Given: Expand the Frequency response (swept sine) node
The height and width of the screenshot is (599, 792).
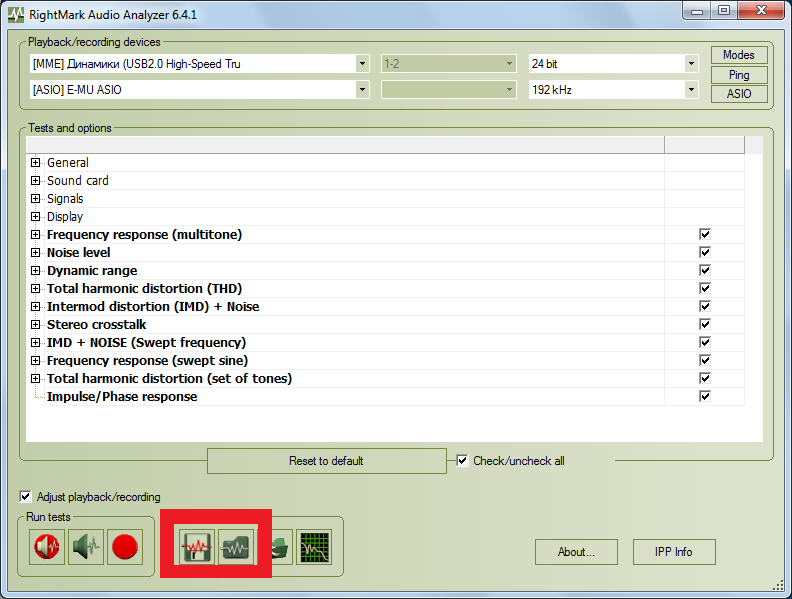Looking at the screenshot, I should point(35,361).
